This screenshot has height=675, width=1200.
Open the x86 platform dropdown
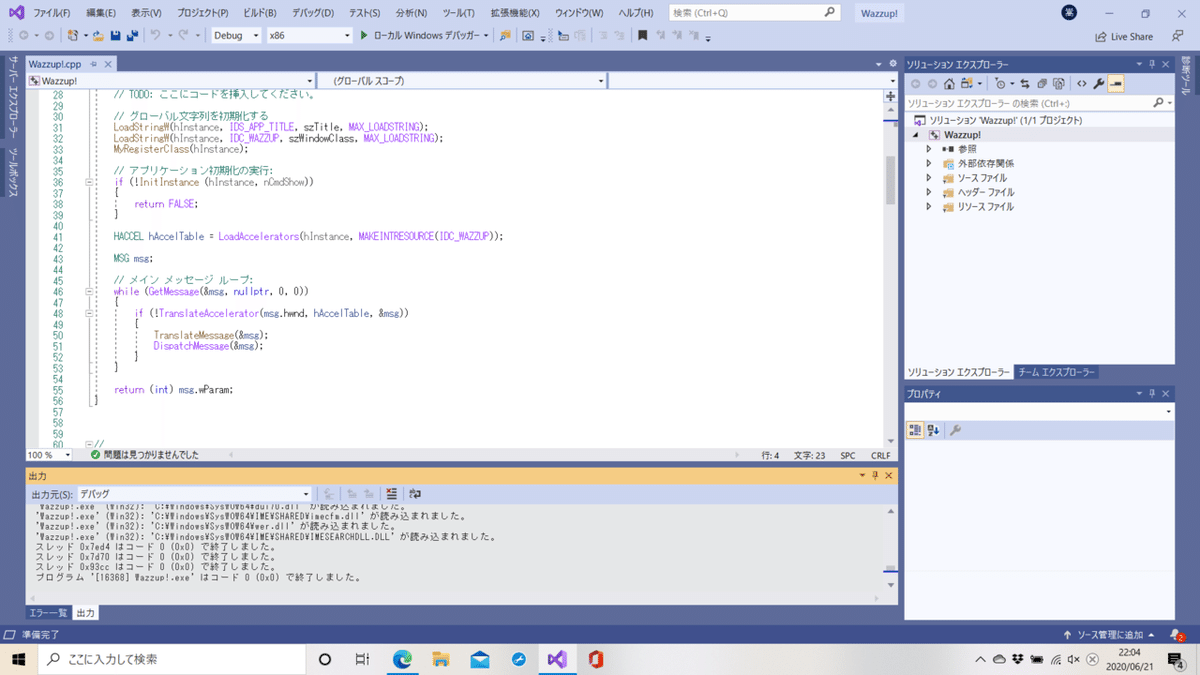(309, 36)
